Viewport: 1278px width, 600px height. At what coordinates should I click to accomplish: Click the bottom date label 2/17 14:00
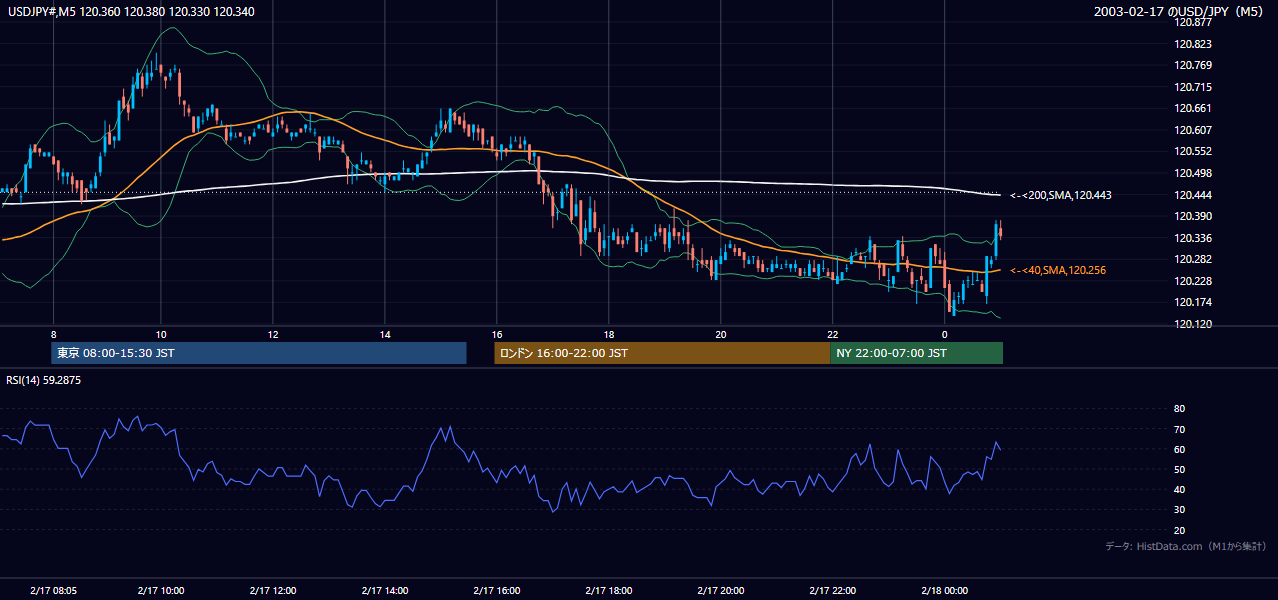pyautogui.click(x=385, y=591)
